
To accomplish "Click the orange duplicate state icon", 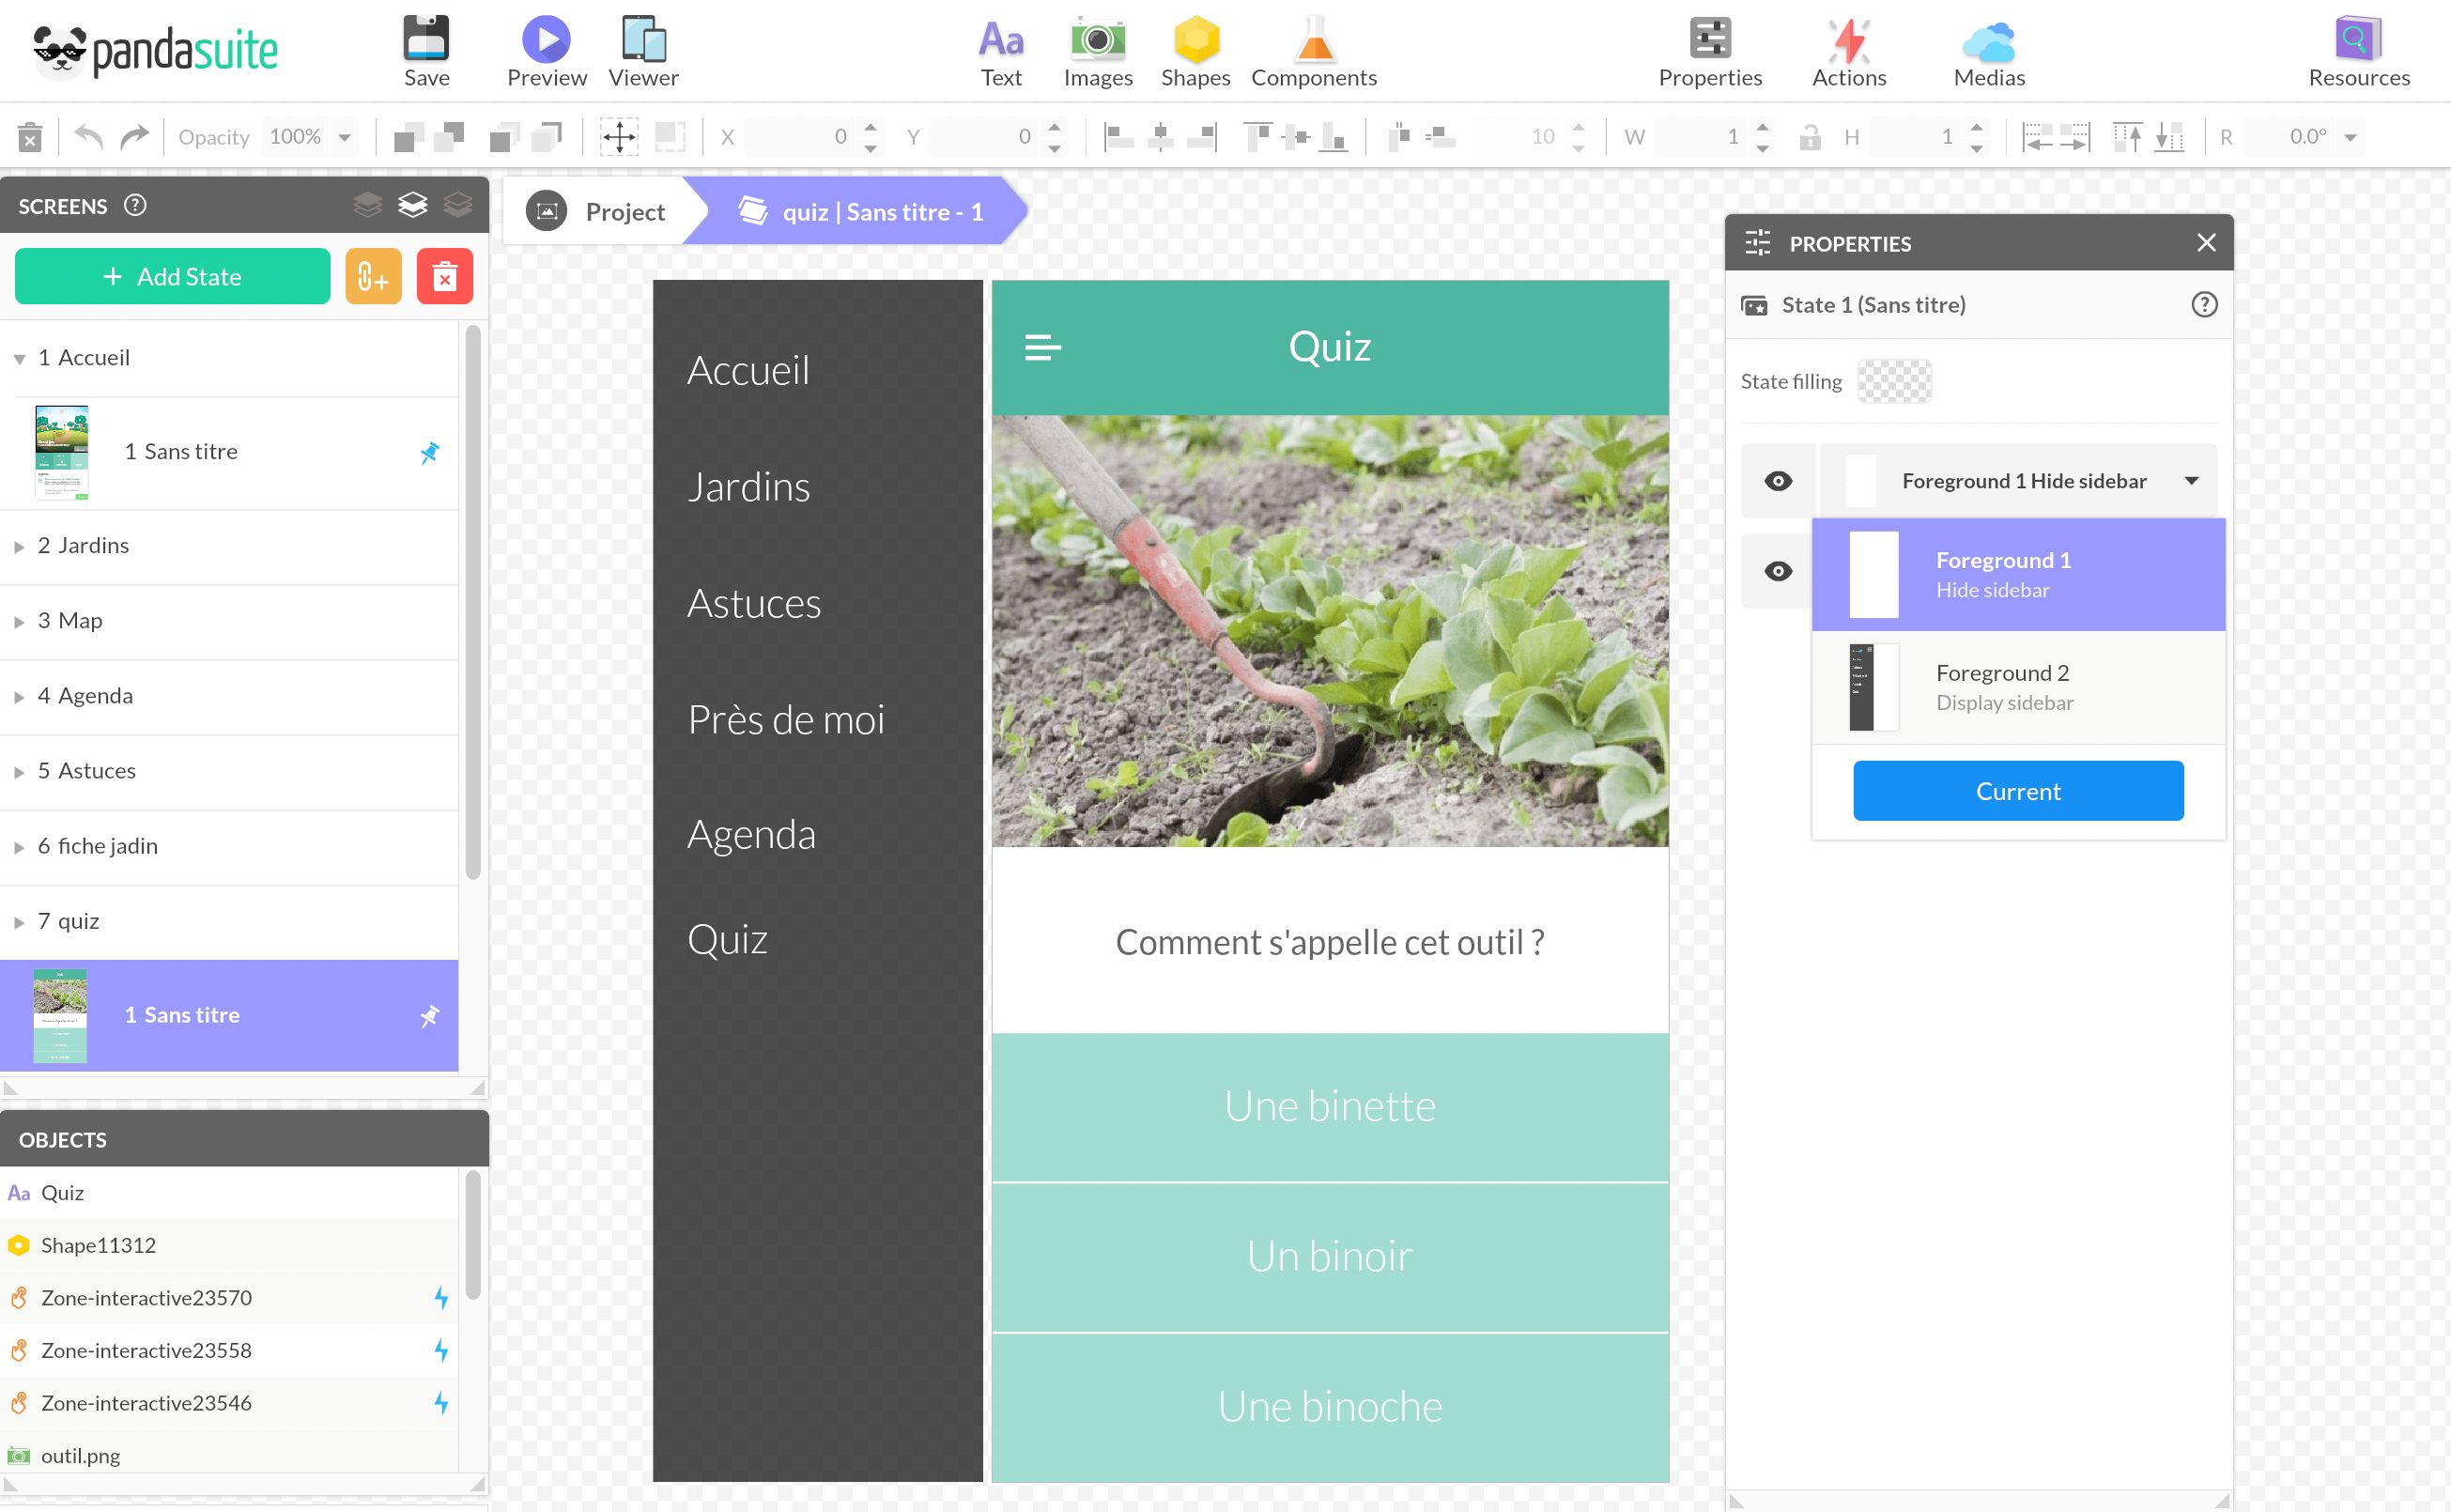I will [373, 277].
